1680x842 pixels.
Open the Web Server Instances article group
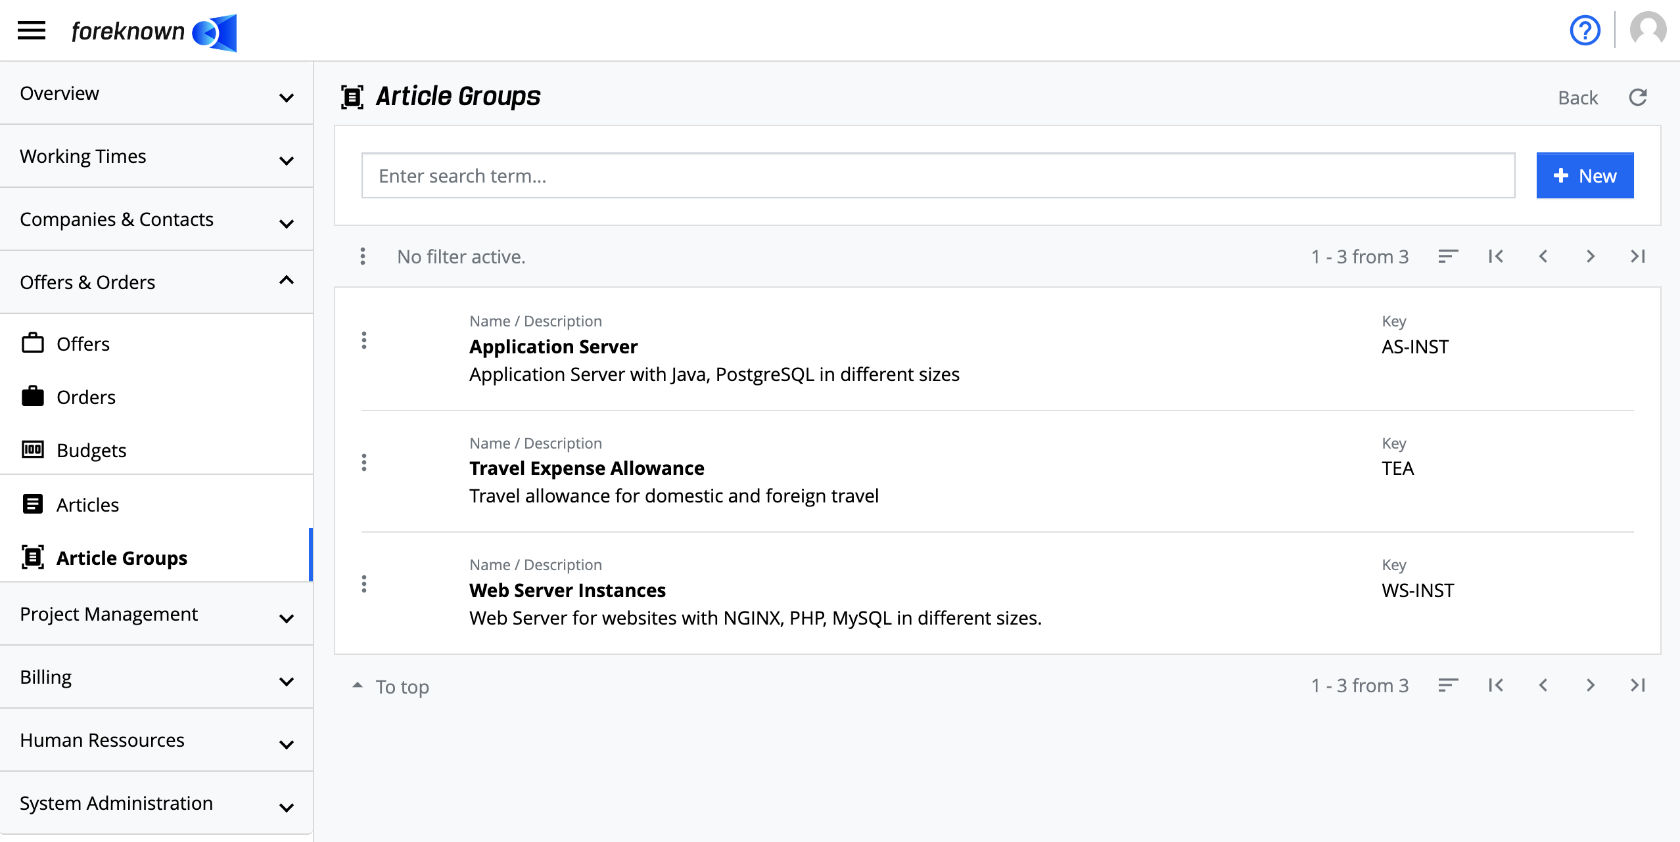coord(567,590)
